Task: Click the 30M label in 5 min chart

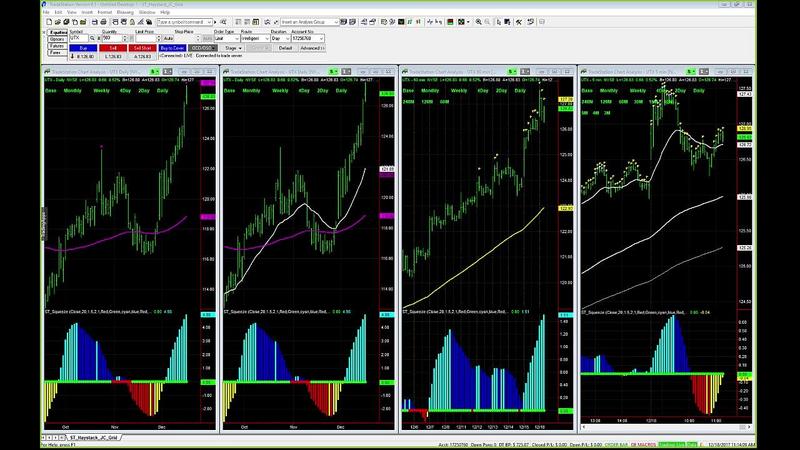Action: tap(638, 102)
